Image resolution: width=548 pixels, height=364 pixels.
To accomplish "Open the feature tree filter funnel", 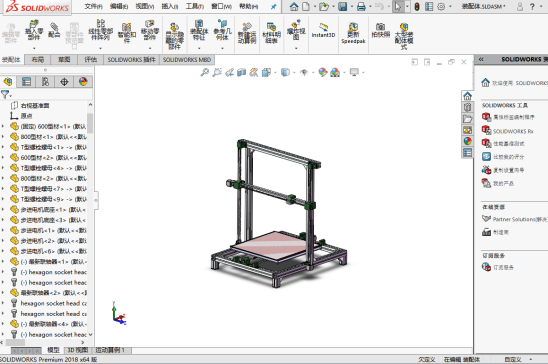I will tap(5, 94).
